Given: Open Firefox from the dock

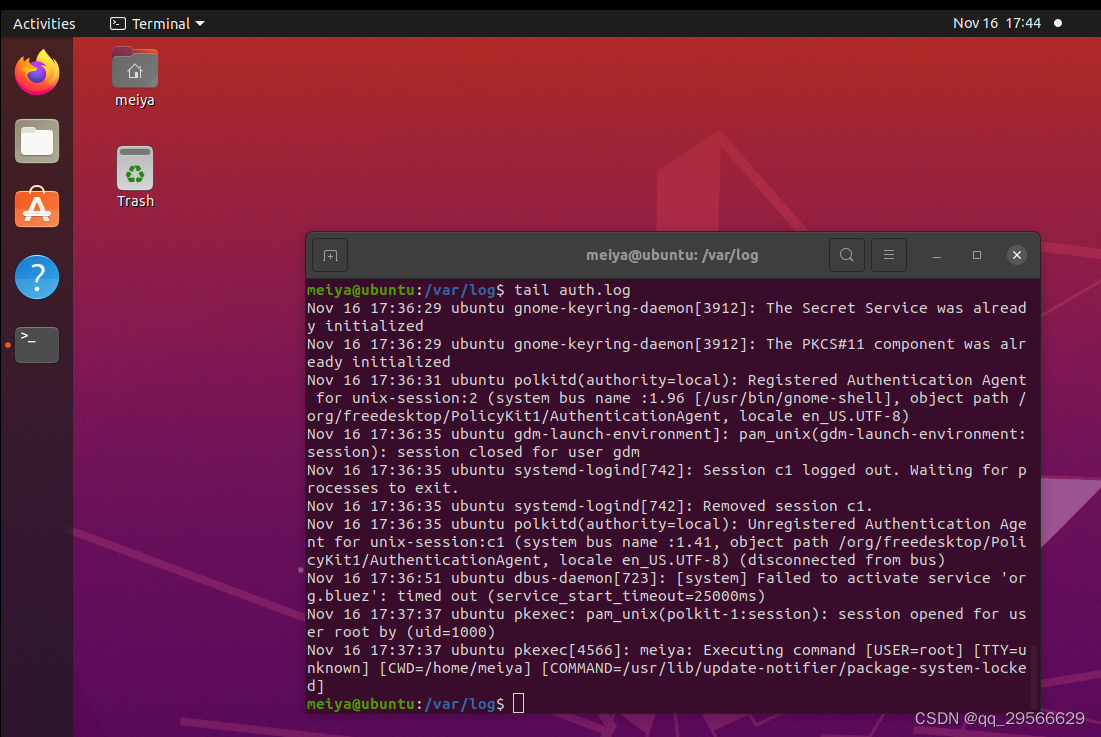Looking at the screenshot, I should pyautogui.click(x=37, y=72).
